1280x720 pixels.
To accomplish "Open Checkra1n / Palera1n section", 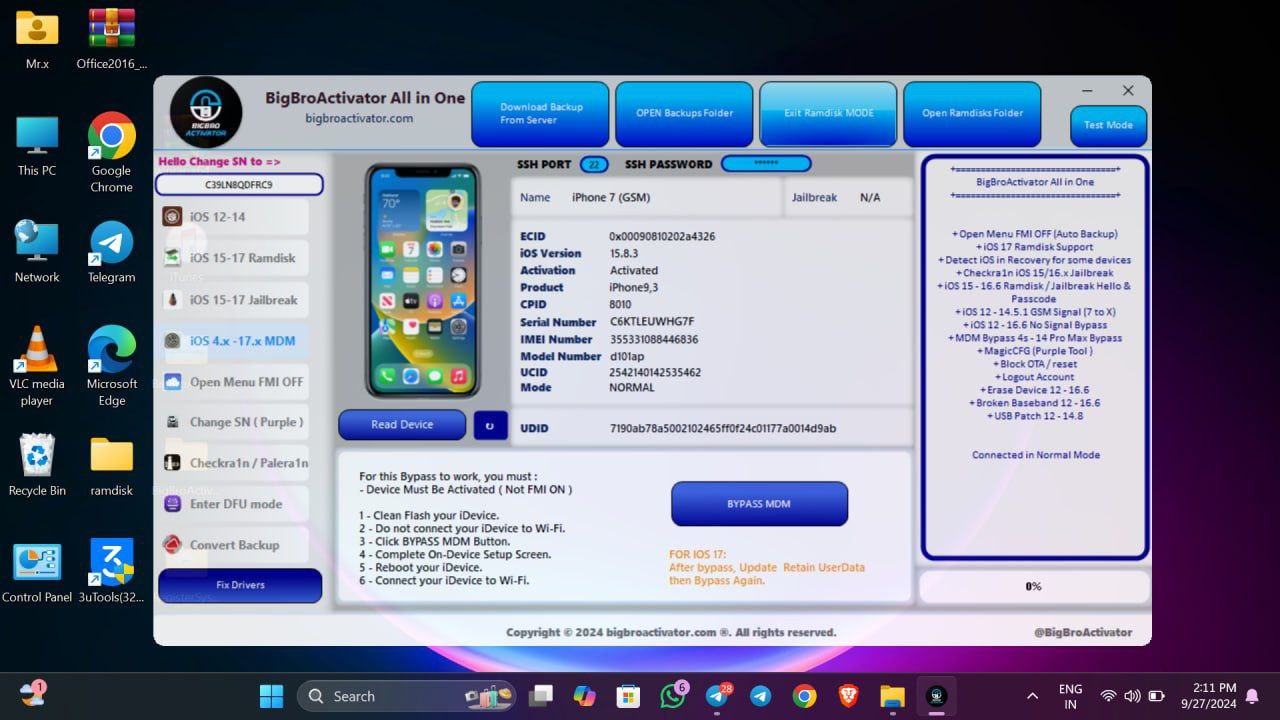I will click(x=233, y=463).
